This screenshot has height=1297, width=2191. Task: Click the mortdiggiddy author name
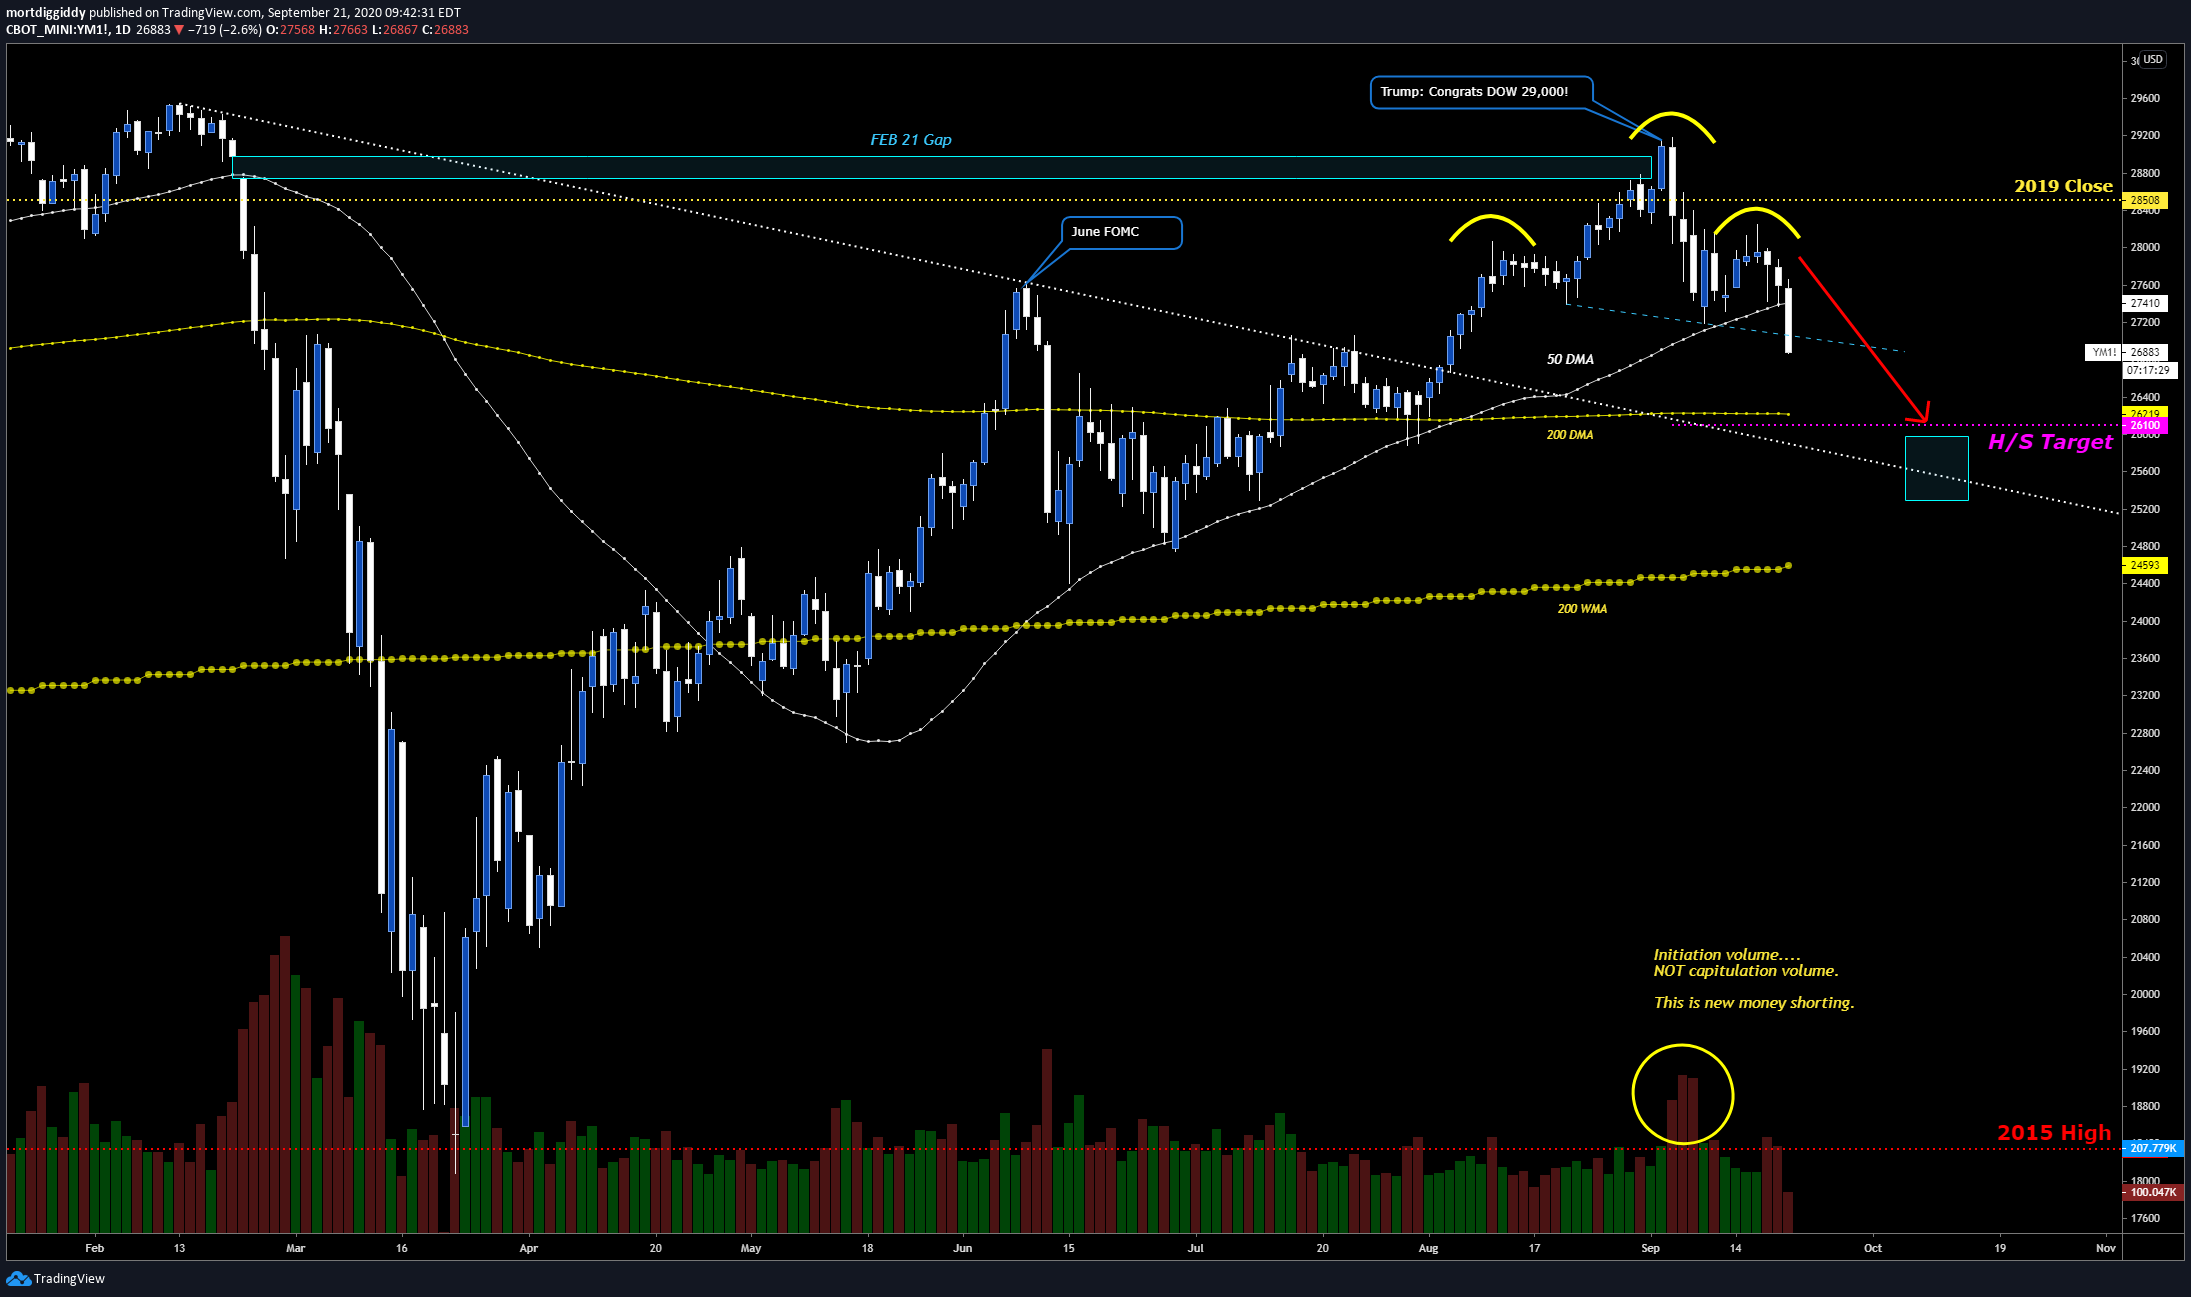[46, 13]
